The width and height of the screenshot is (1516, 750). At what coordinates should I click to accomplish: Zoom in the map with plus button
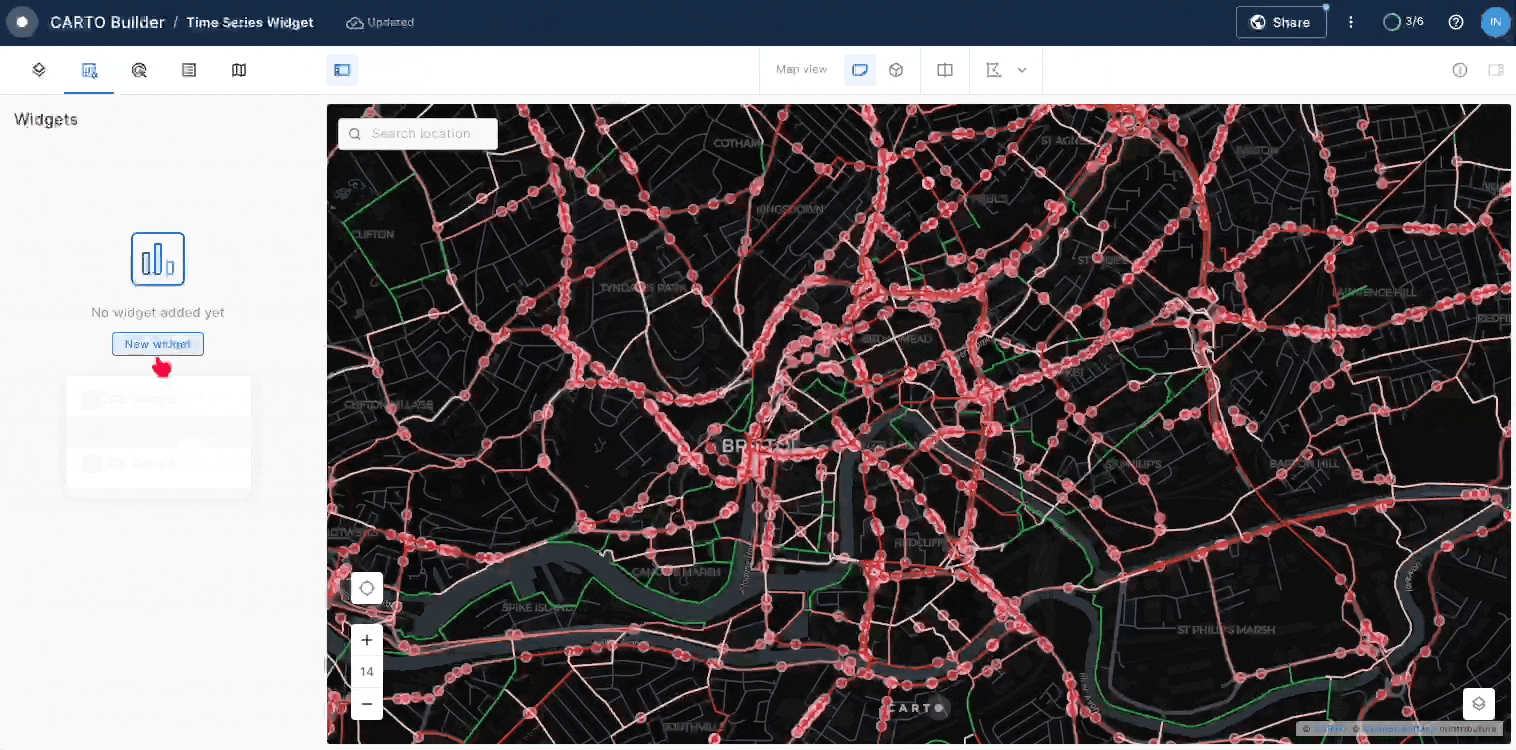pyautogui.click(x=367, y=640)
